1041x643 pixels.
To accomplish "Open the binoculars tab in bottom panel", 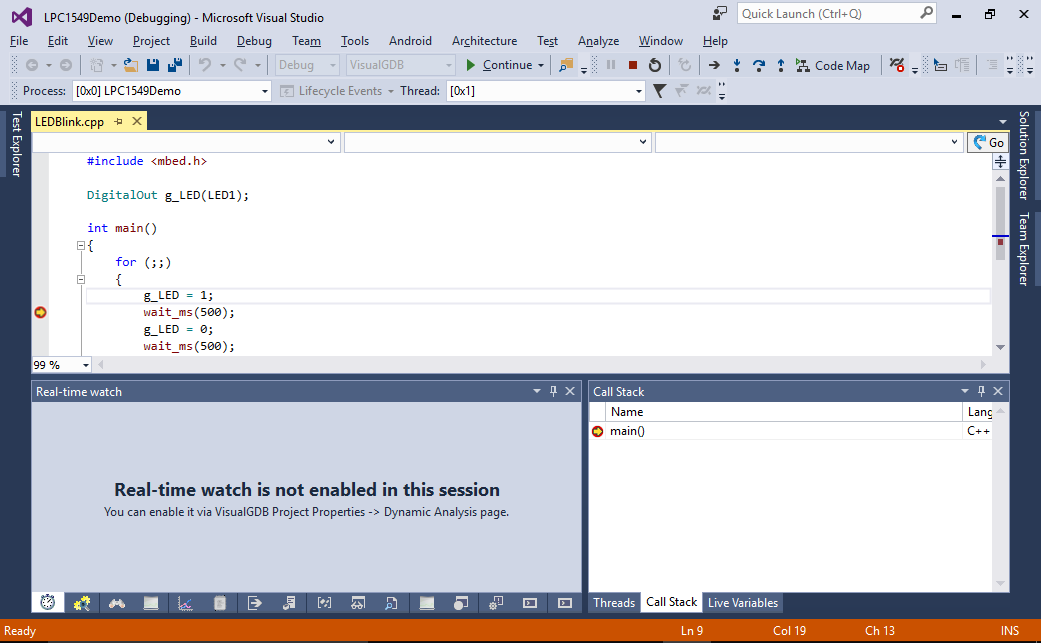I will (x=117, y=603).
